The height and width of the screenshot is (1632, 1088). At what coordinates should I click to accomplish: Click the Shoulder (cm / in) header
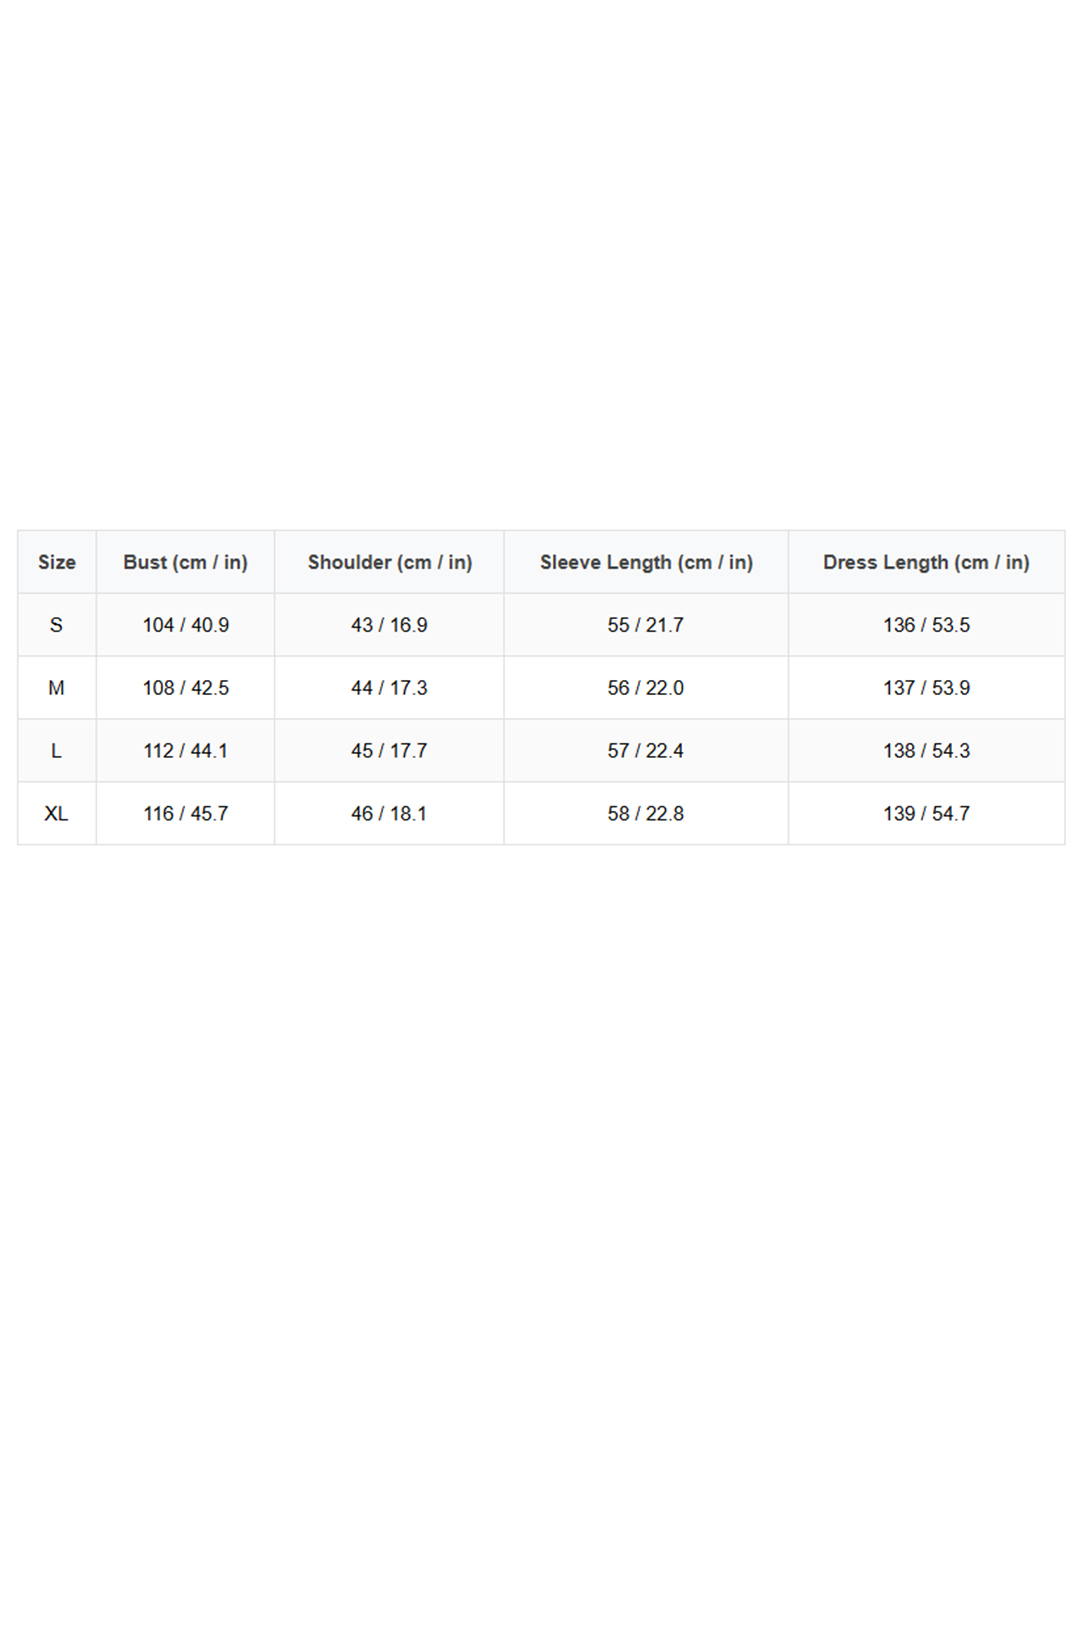389,562
